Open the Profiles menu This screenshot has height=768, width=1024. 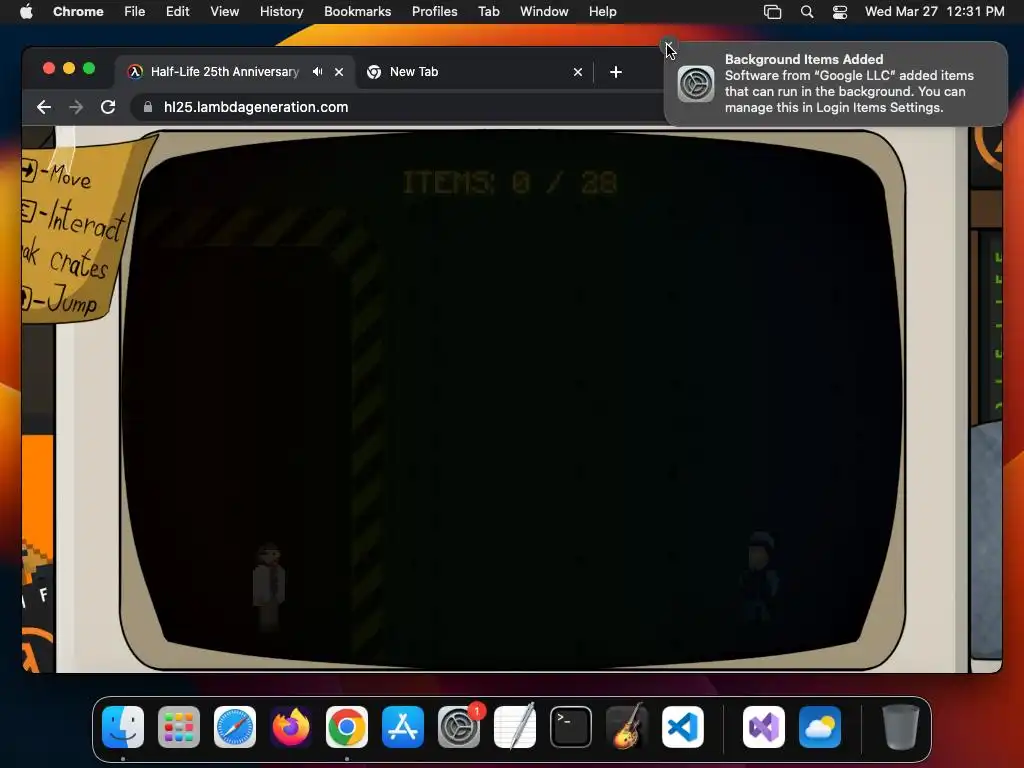[434, 11]
